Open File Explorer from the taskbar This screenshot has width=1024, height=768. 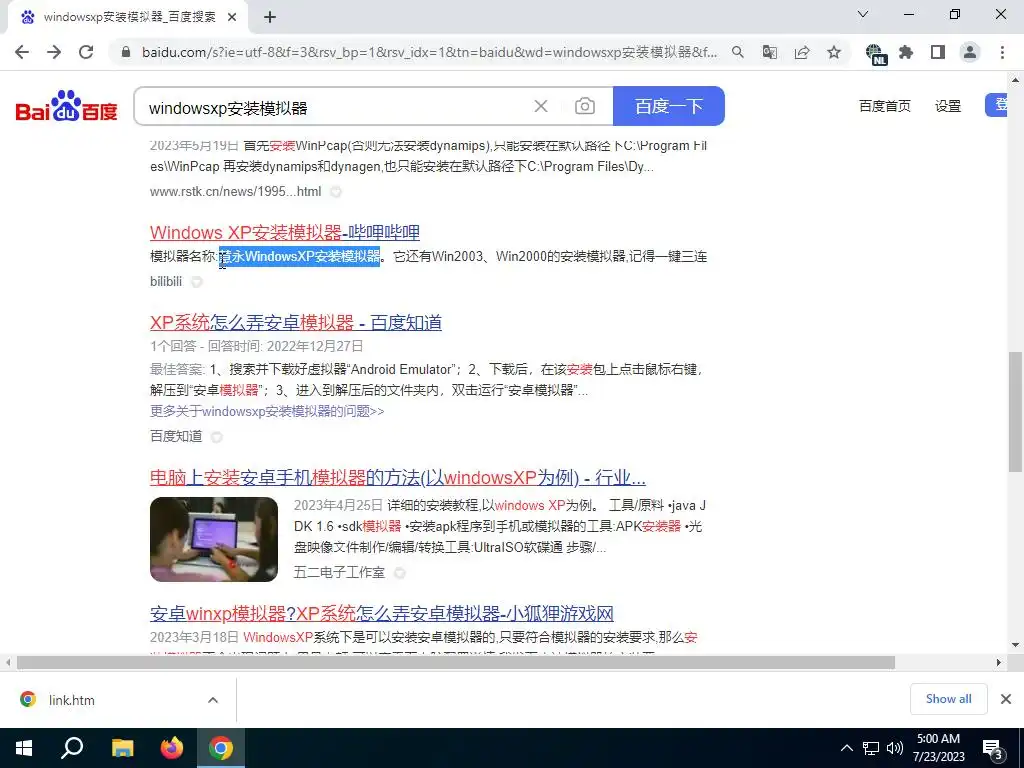coord(123,748)
